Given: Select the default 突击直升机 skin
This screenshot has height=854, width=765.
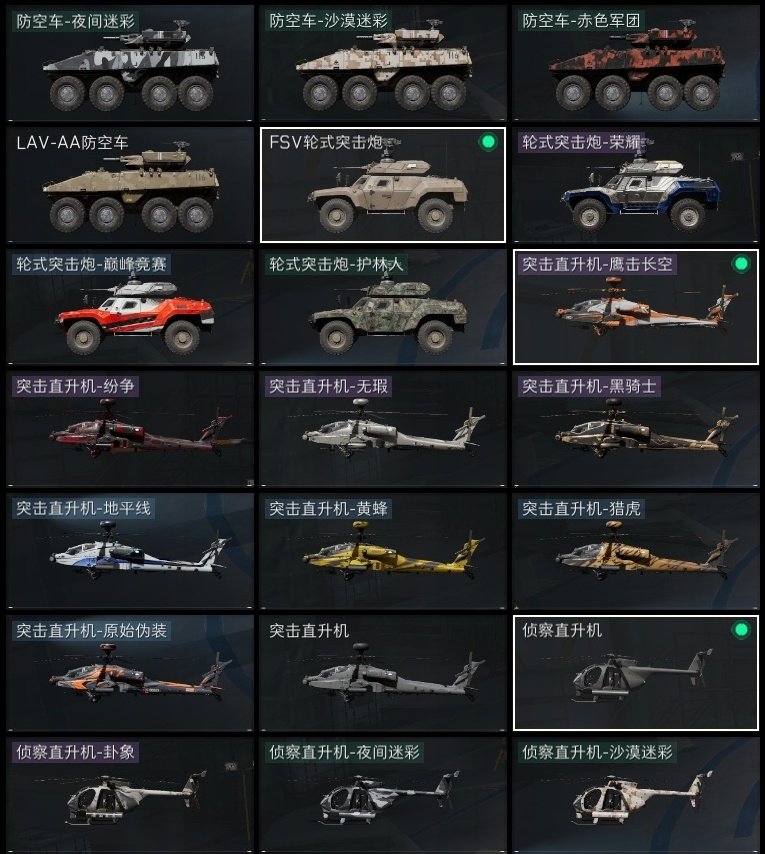Looking at the screenshot, I should tap(383, 673).
